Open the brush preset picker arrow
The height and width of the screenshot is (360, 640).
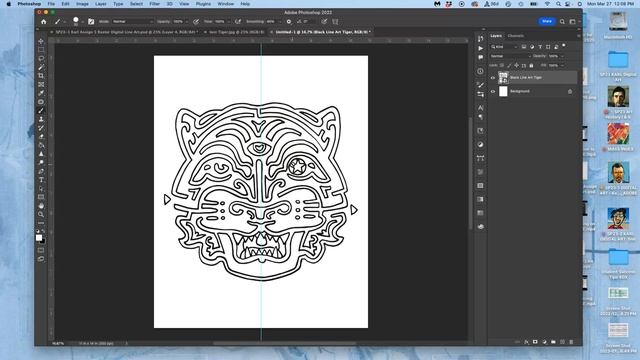tap(82, 22)
